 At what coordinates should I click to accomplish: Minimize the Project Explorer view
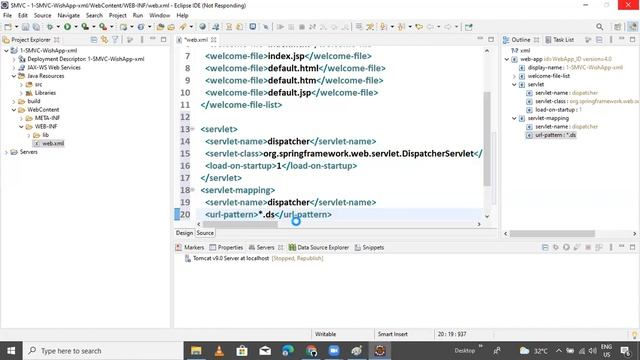tap(153, 39)
